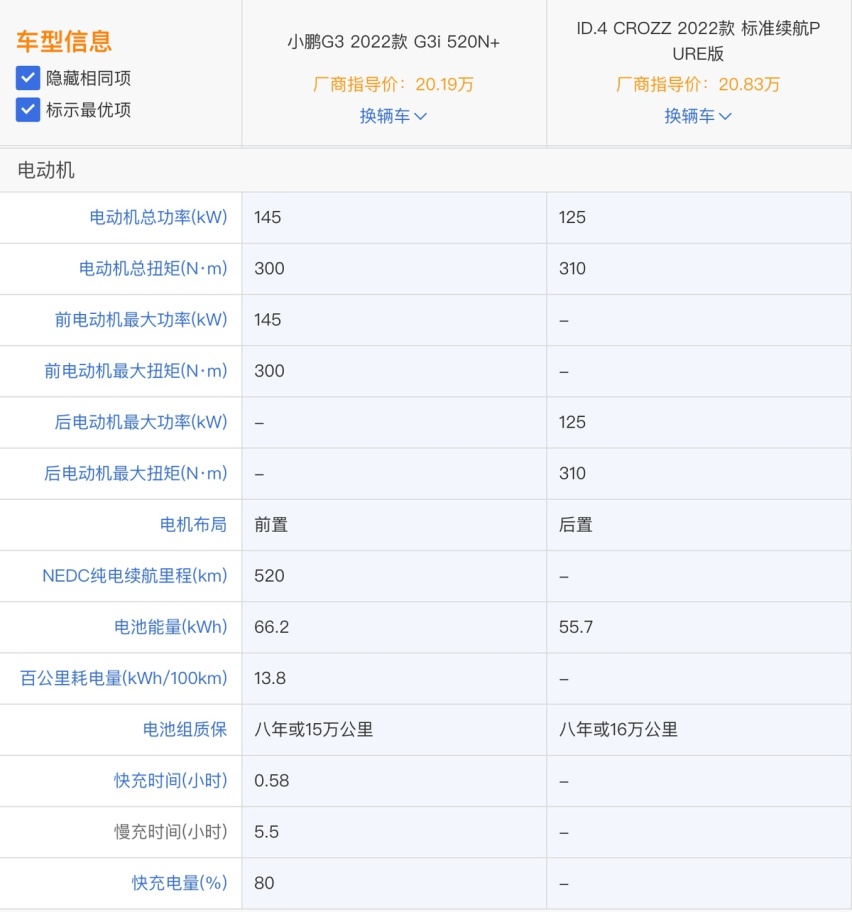Open 换辆车 dropdown under 小鹏G3

(394, 116)
